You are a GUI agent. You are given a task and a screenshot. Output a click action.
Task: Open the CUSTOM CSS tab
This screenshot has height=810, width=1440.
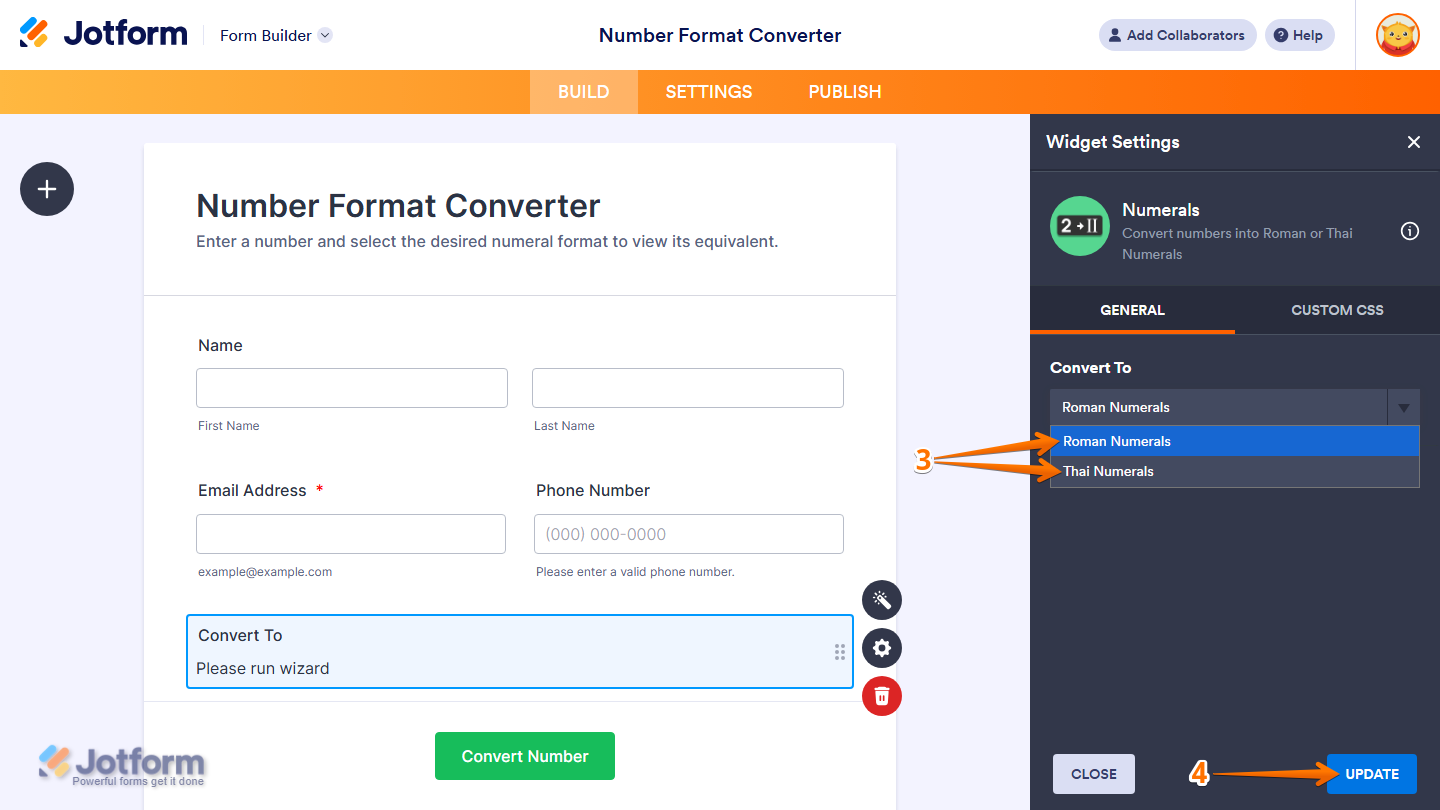point(1337,310)
